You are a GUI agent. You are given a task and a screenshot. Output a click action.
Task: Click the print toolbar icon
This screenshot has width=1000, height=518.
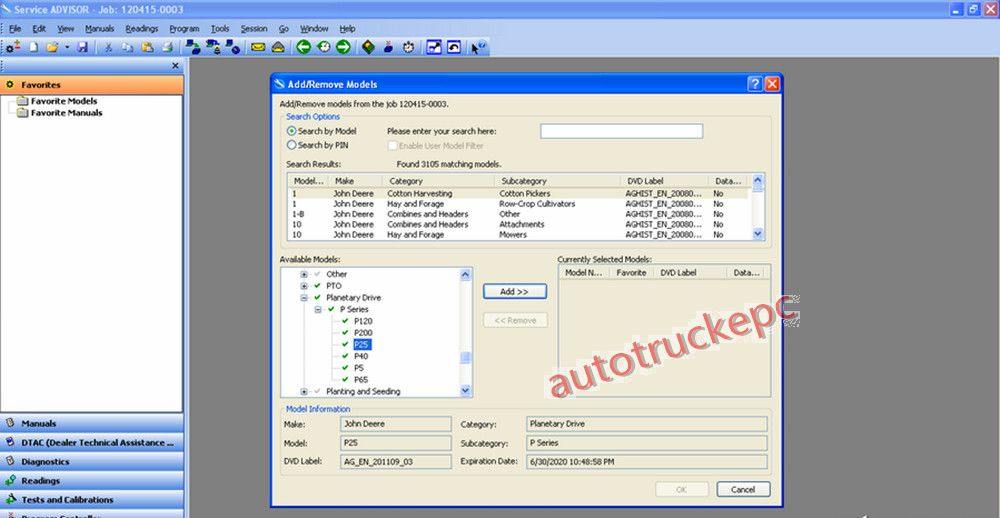coord(167,47)
